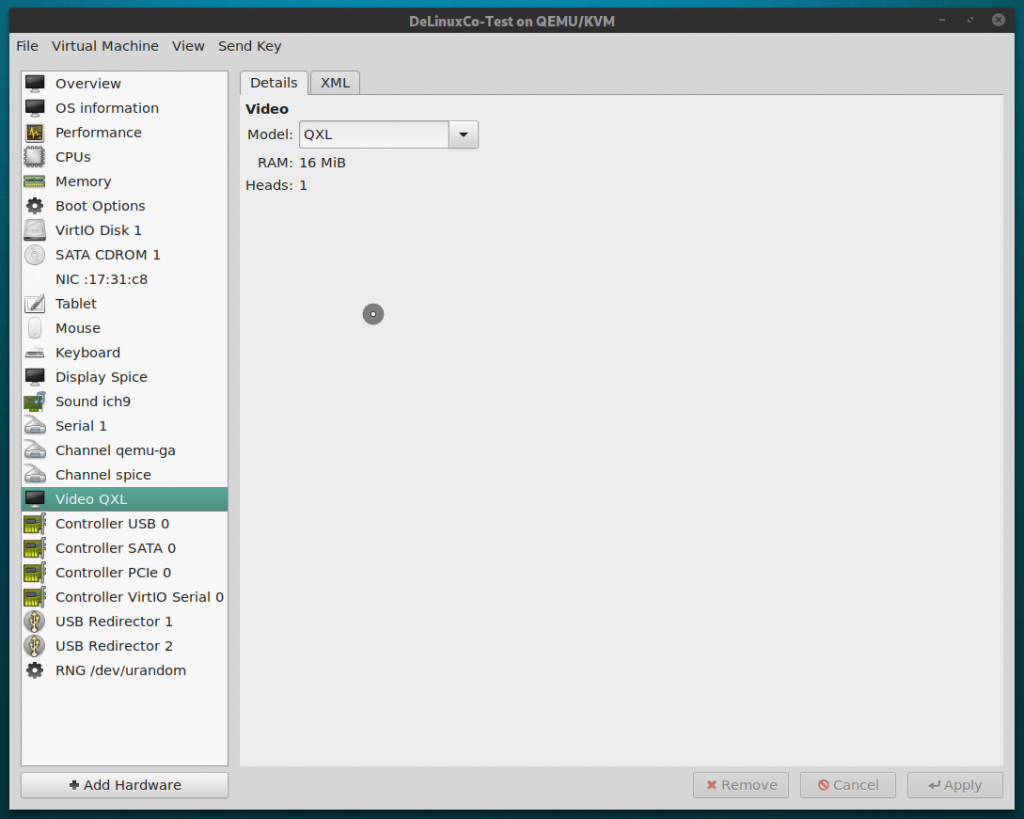This screenshot has width=1024, height=819.
Task: Open Boot Options via its gear icon
Action: click(x=36, y=205)
